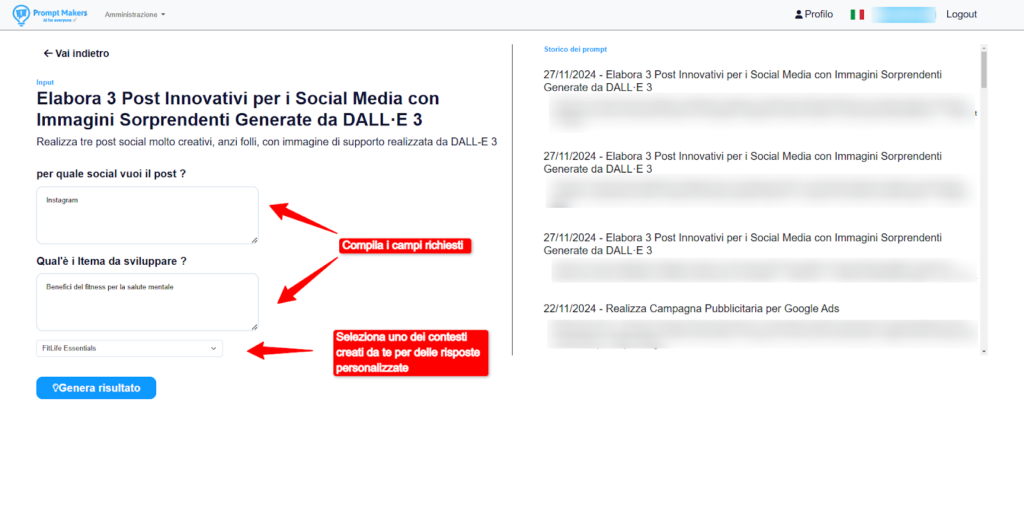
Task: Focus the social field containing Instagram
Action: pos(147,215)
